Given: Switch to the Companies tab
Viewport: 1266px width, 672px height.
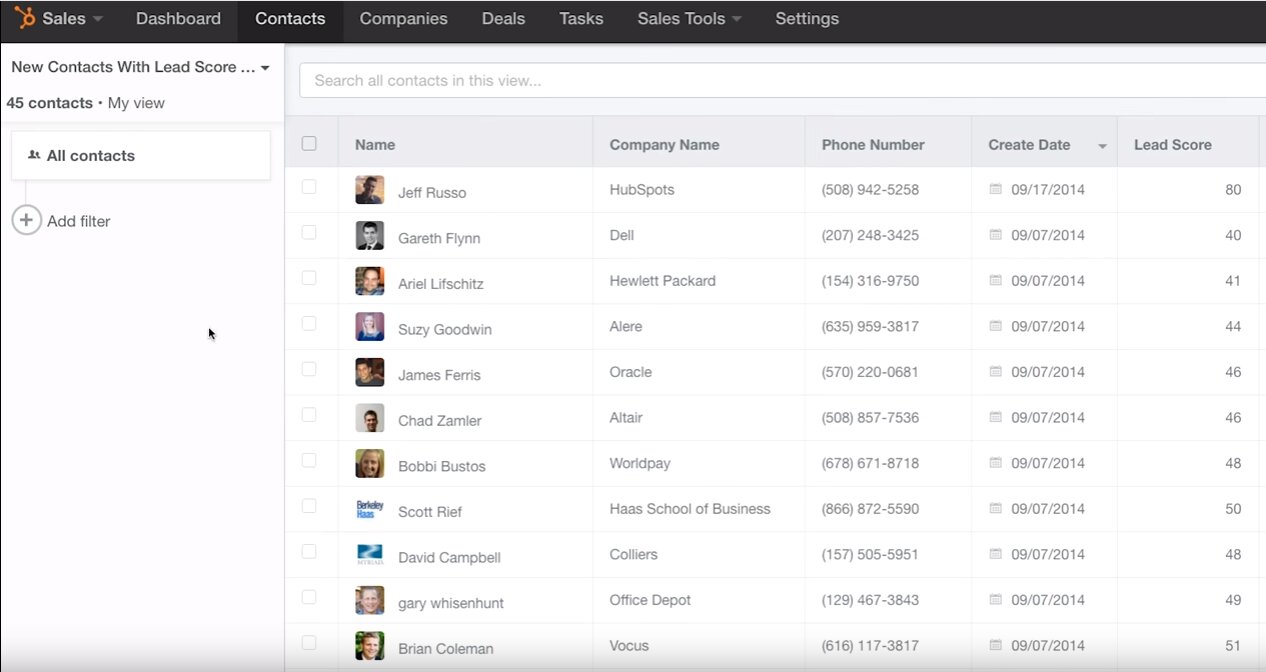Looking at the screenshot, I should (403, 19).
